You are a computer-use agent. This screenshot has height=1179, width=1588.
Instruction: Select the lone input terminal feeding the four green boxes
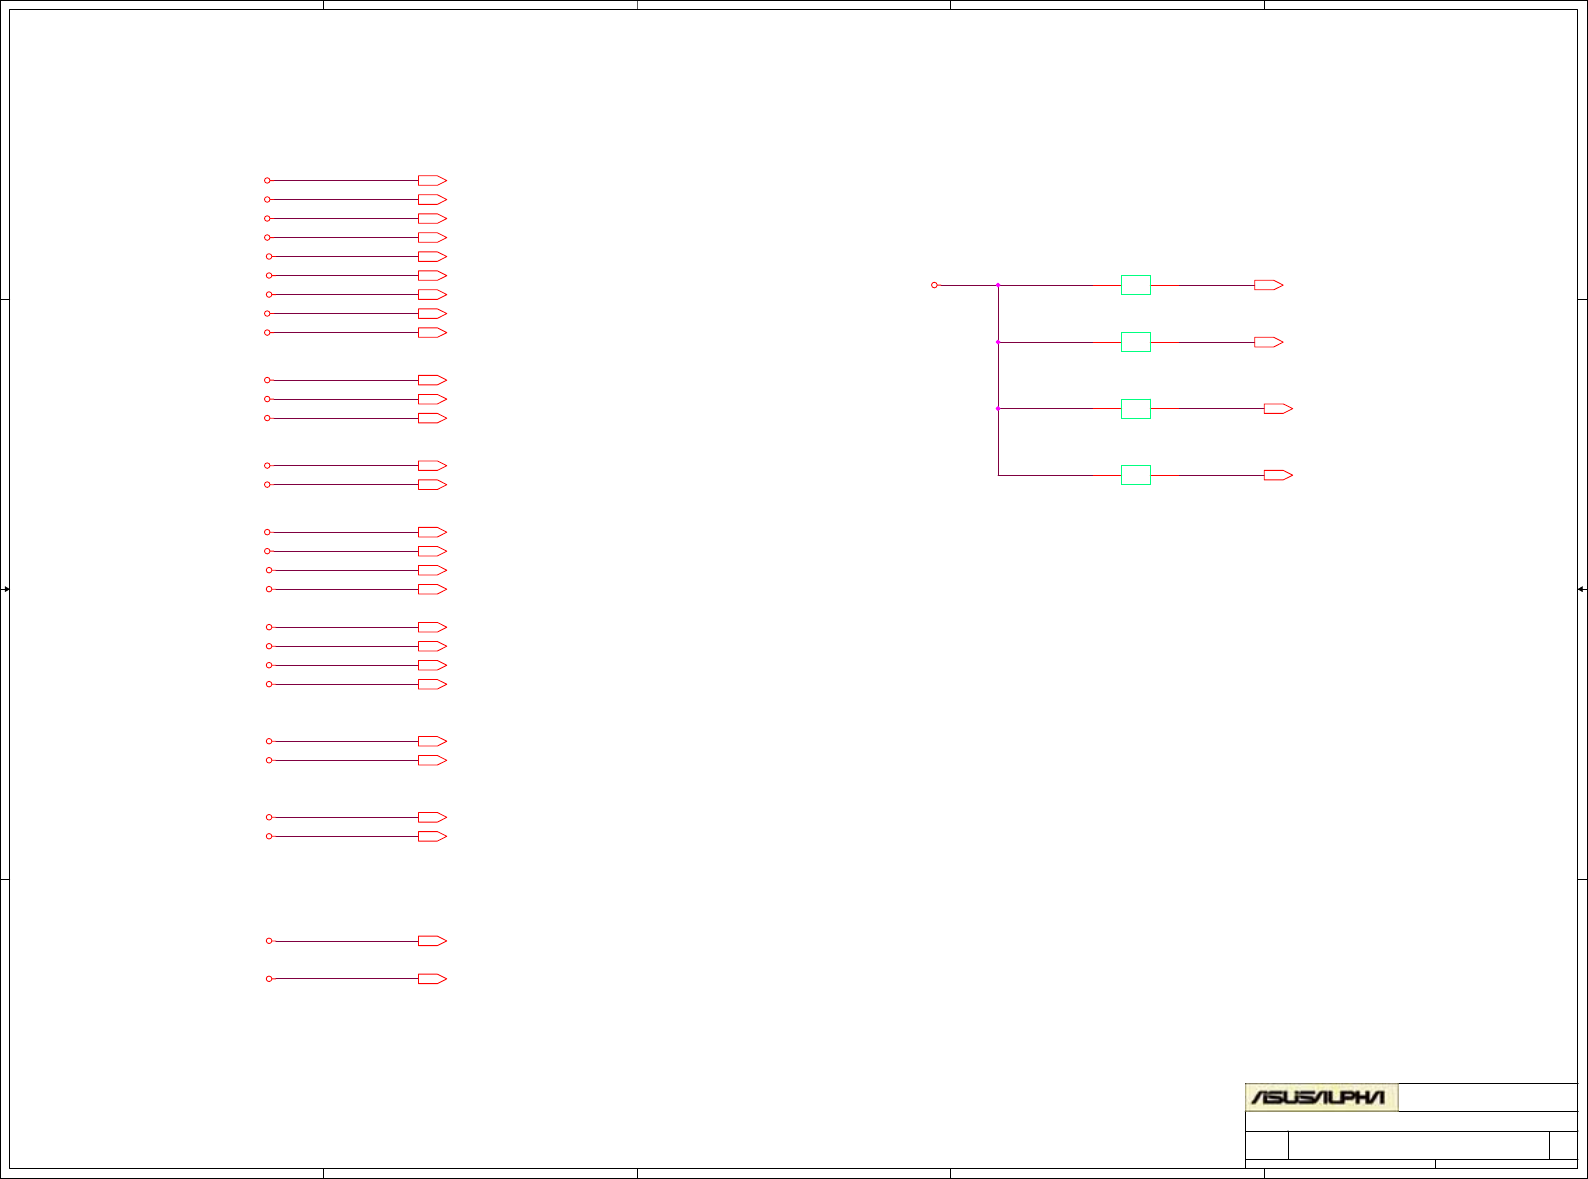coord(935,285)
